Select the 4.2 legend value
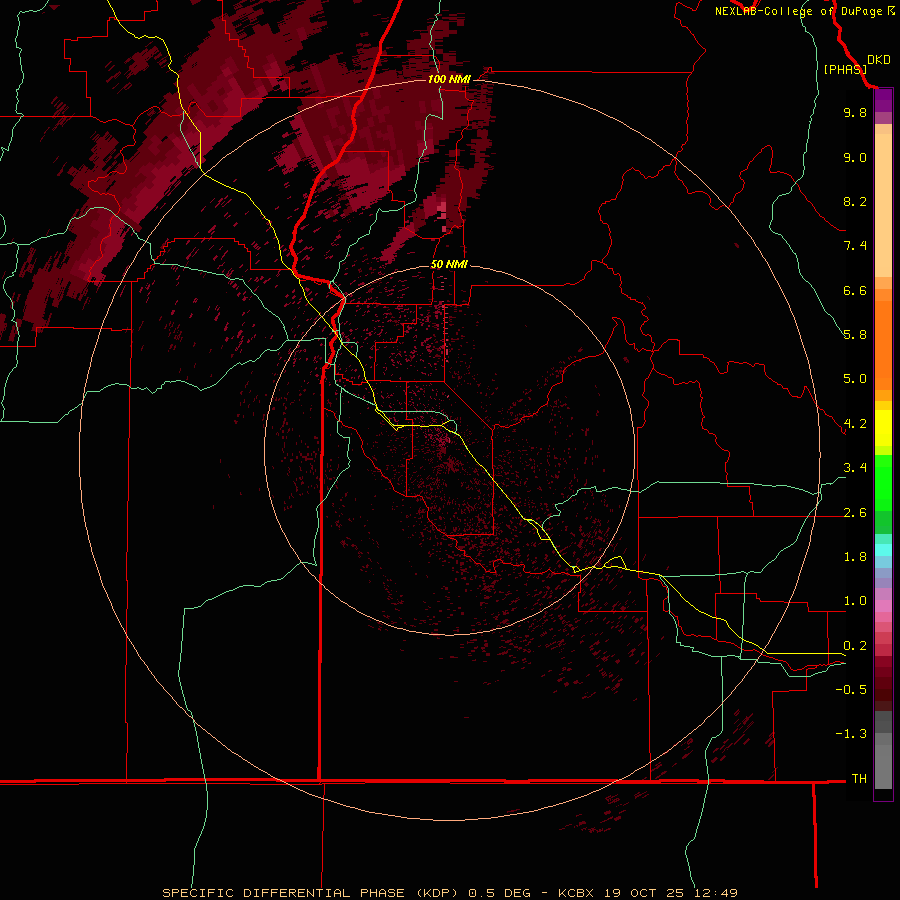Image resolution: width=900 pixels, height=900 pixels. click(x=855, y=424)
